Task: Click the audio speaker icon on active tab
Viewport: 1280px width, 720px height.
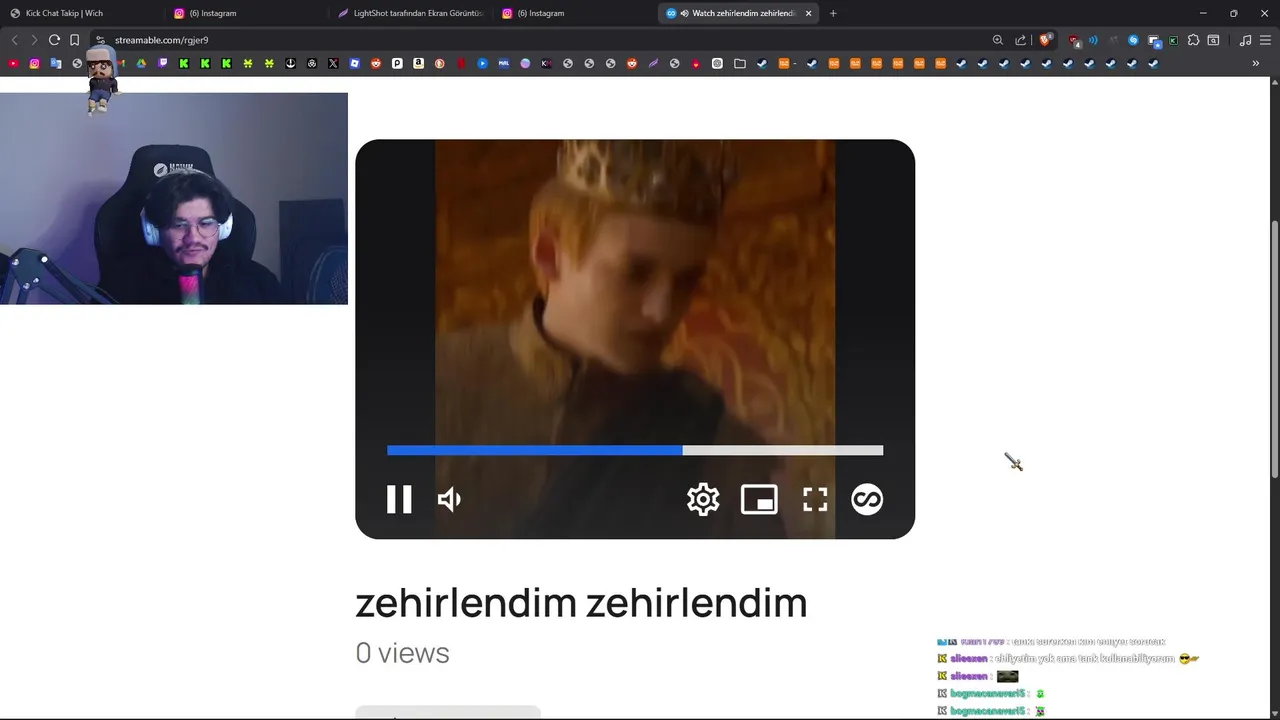Action: (684, 13)
